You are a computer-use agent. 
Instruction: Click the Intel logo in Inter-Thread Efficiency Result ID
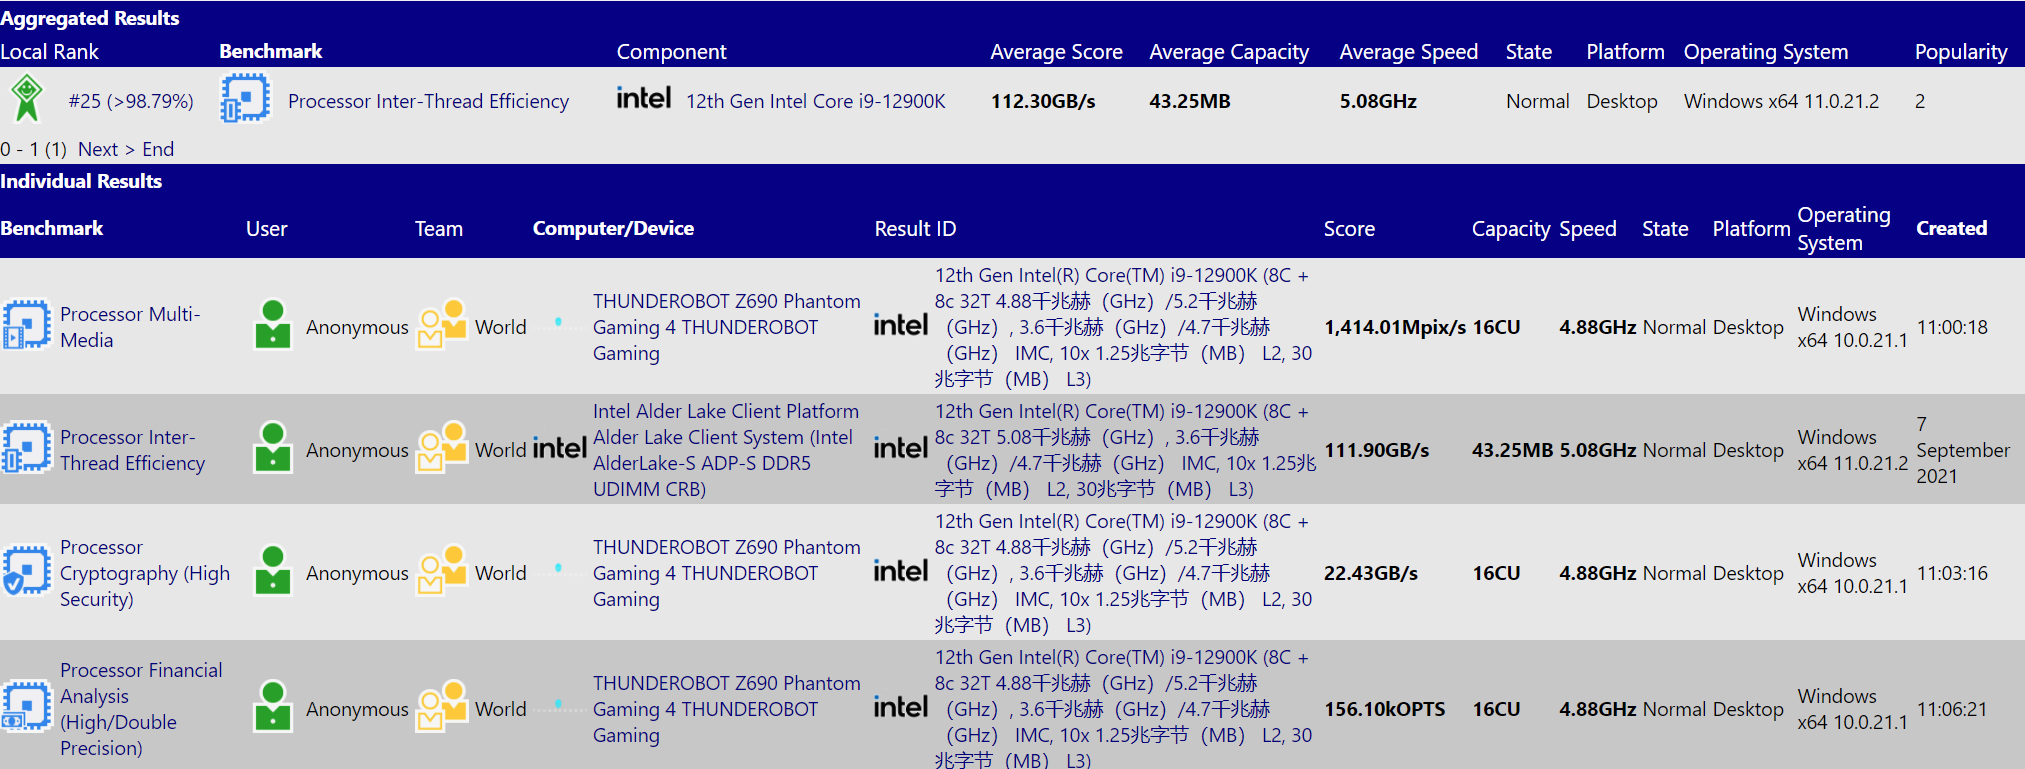point(900,448)
